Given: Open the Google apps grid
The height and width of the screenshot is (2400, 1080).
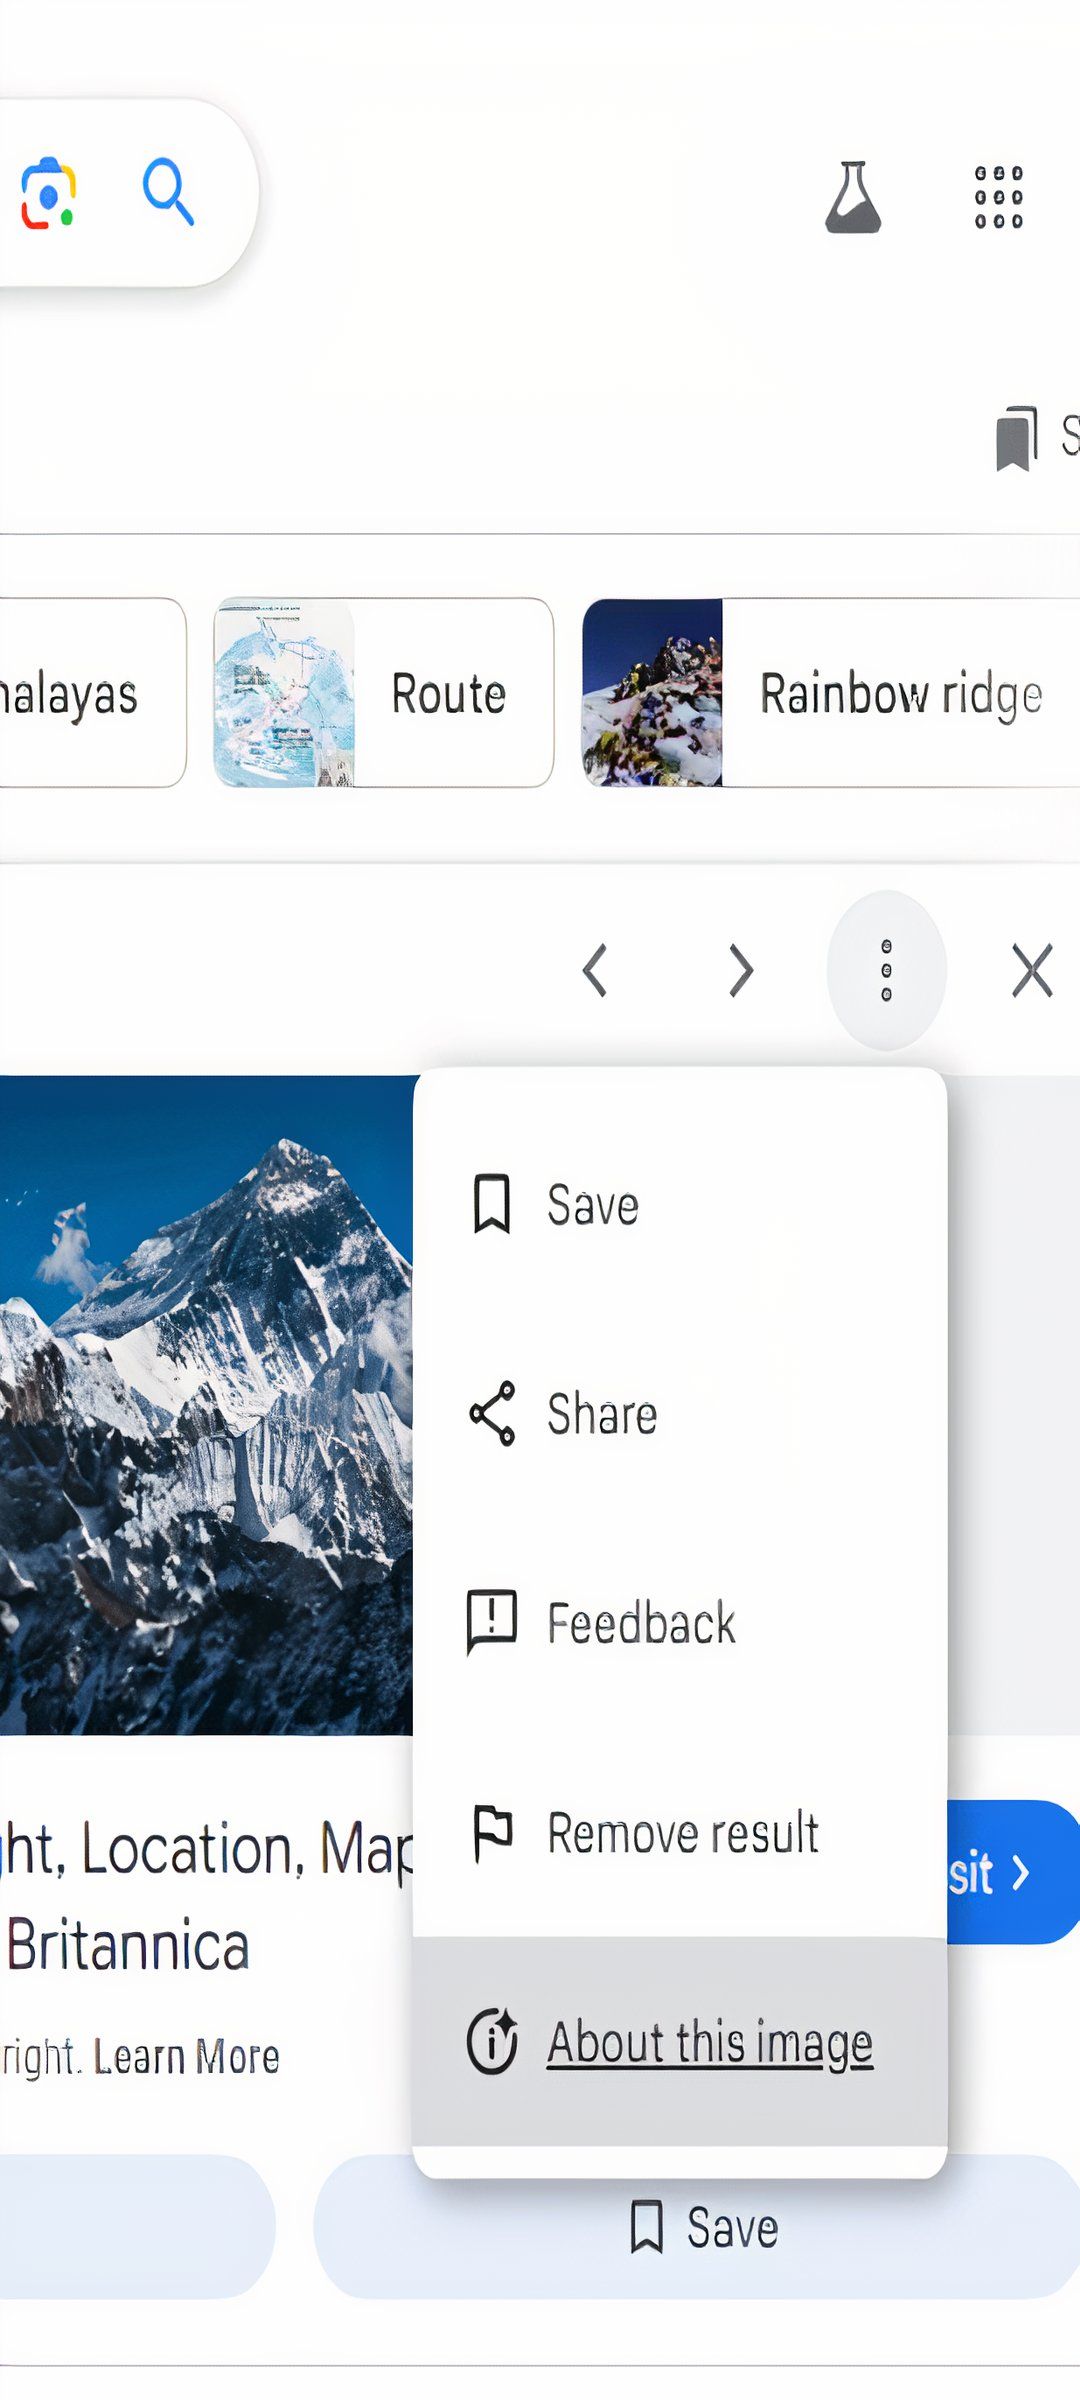Looking at the screenshot, I should [998, 197].
